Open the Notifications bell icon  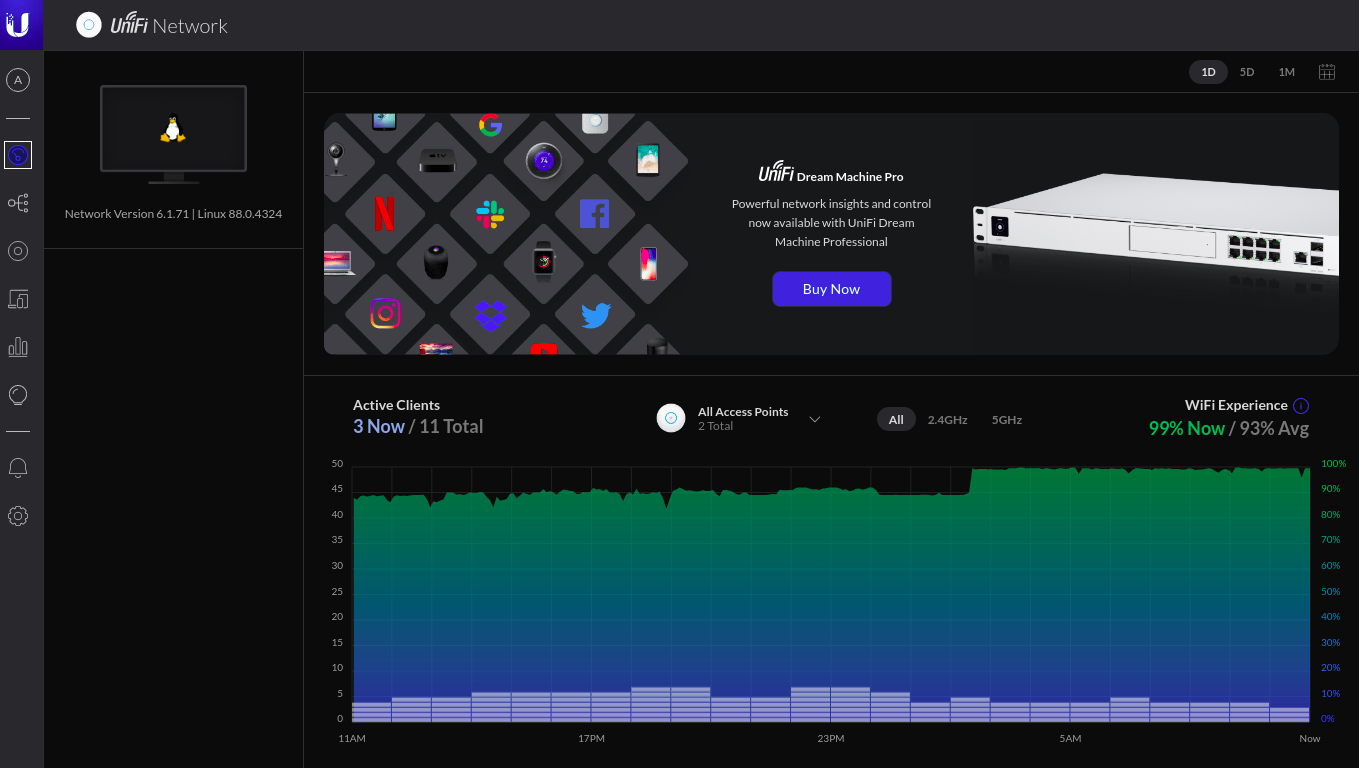pos(18,468)
